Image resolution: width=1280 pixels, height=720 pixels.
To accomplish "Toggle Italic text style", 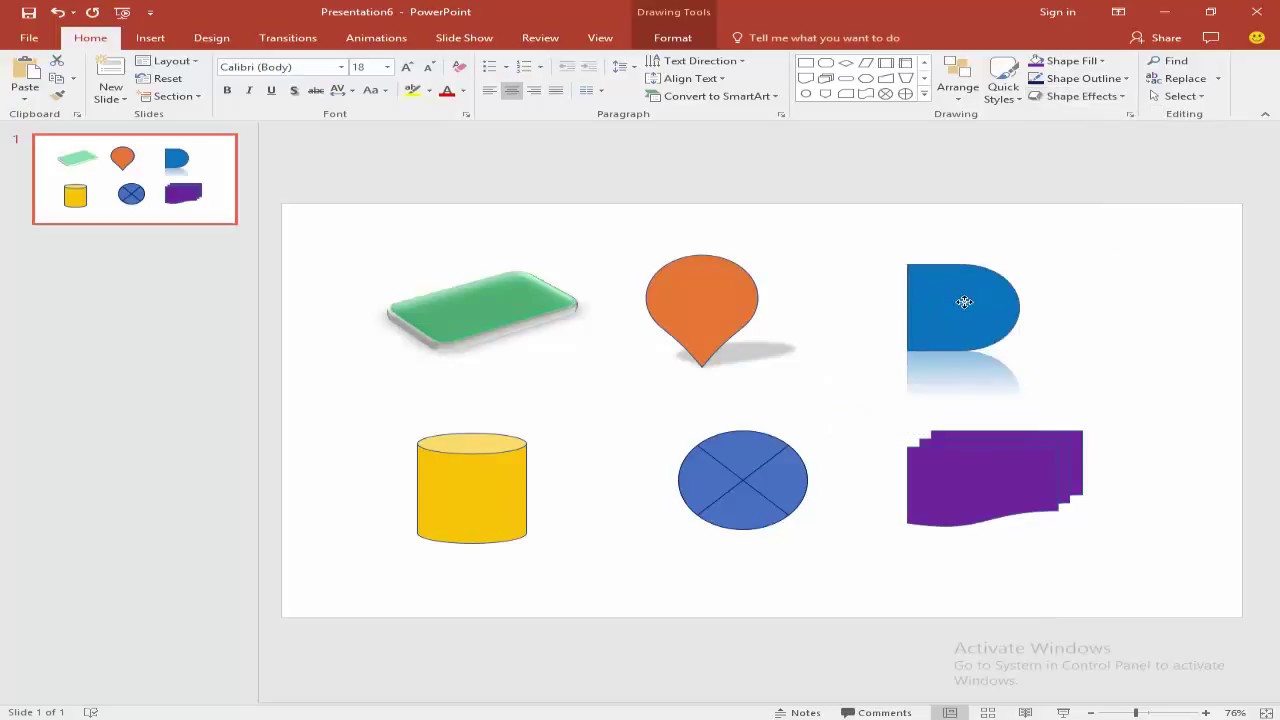I will tap(249, 90).
